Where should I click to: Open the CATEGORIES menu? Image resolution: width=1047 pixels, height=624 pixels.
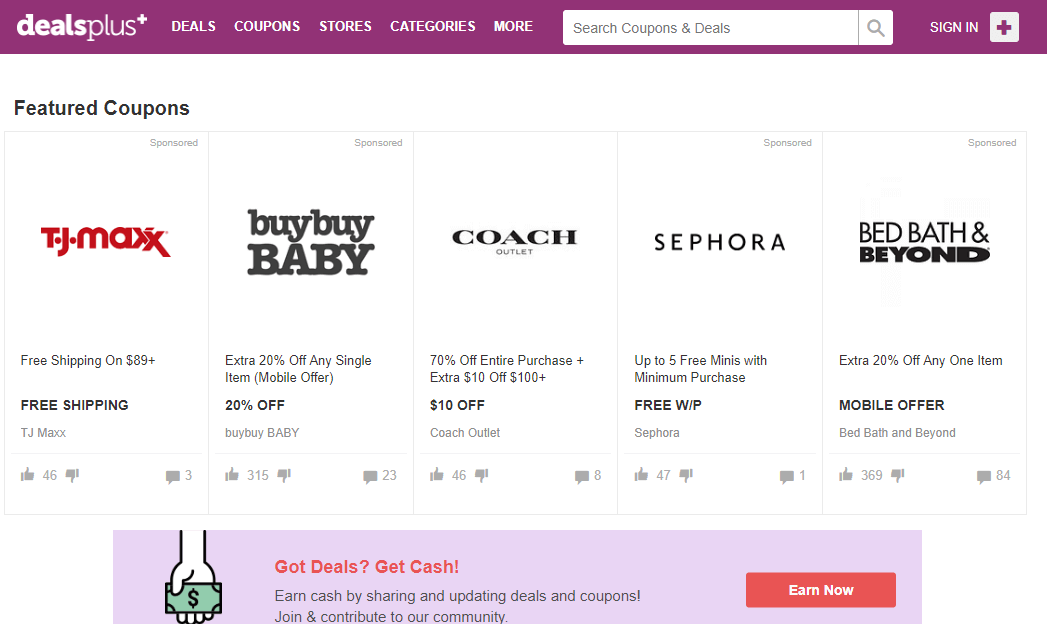pos(432,27)
